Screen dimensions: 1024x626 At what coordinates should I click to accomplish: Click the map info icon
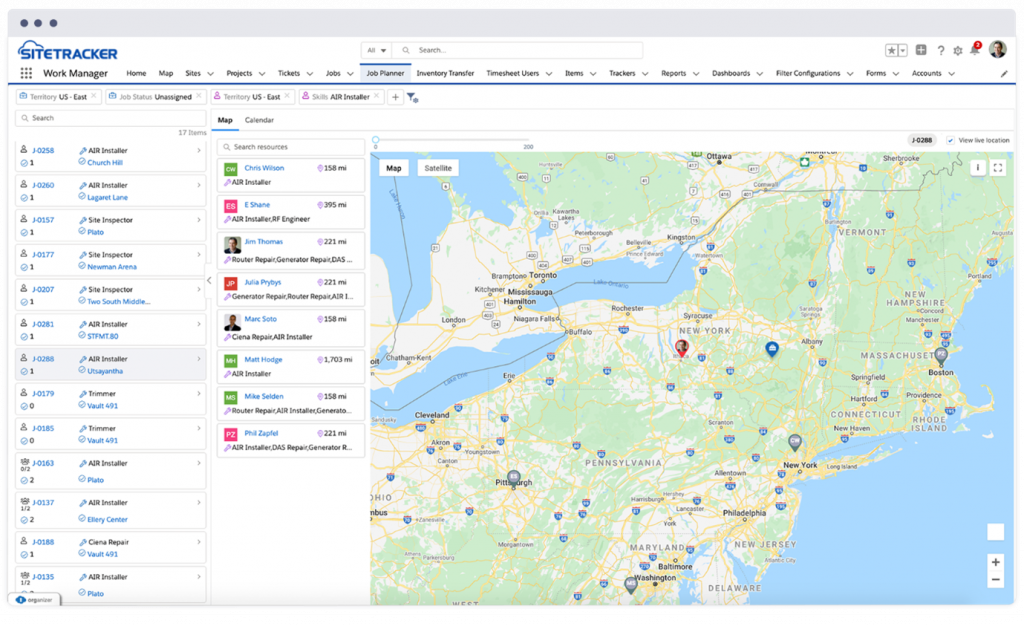click(x=978, y=168)
